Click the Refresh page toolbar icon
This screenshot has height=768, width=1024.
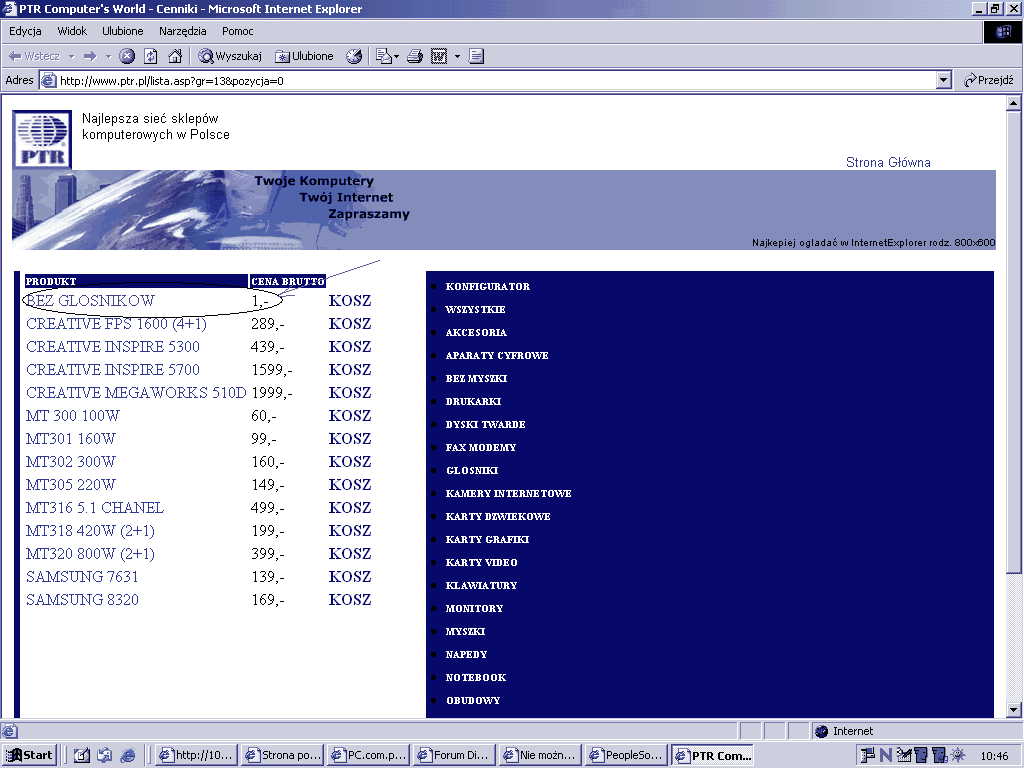pos(151,56)
